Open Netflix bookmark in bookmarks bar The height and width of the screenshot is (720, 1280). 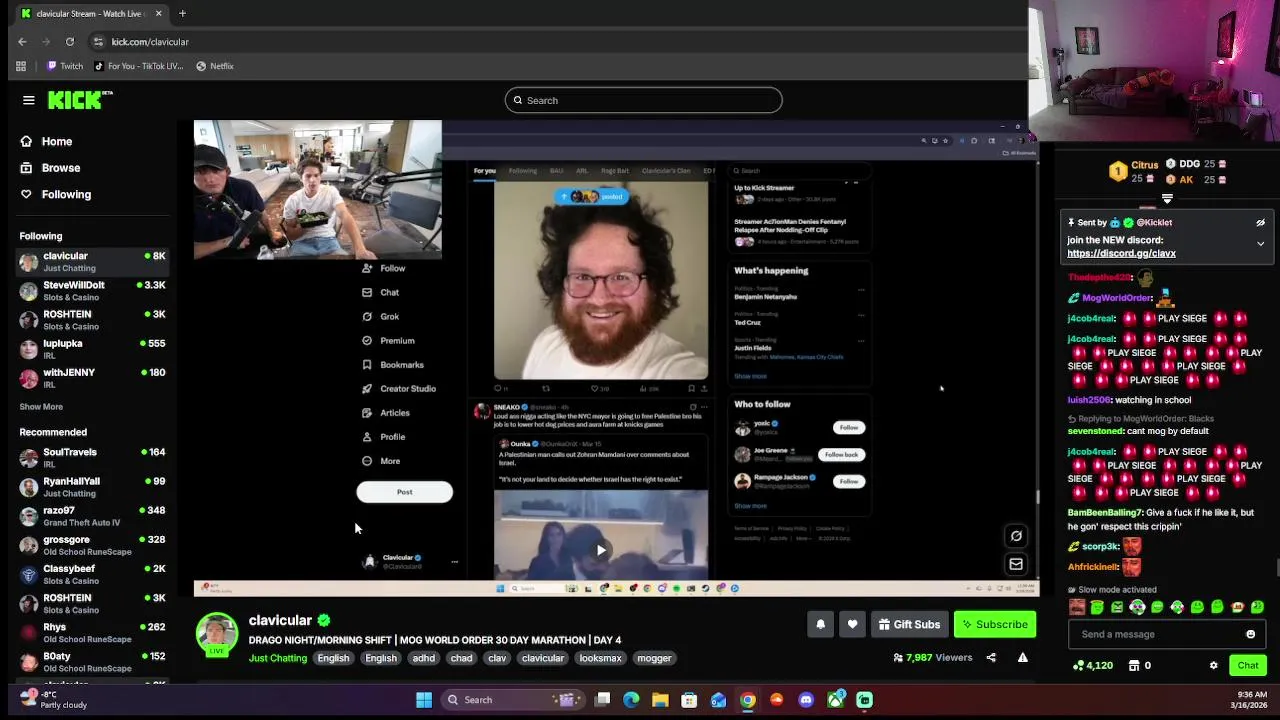point(215,66)
